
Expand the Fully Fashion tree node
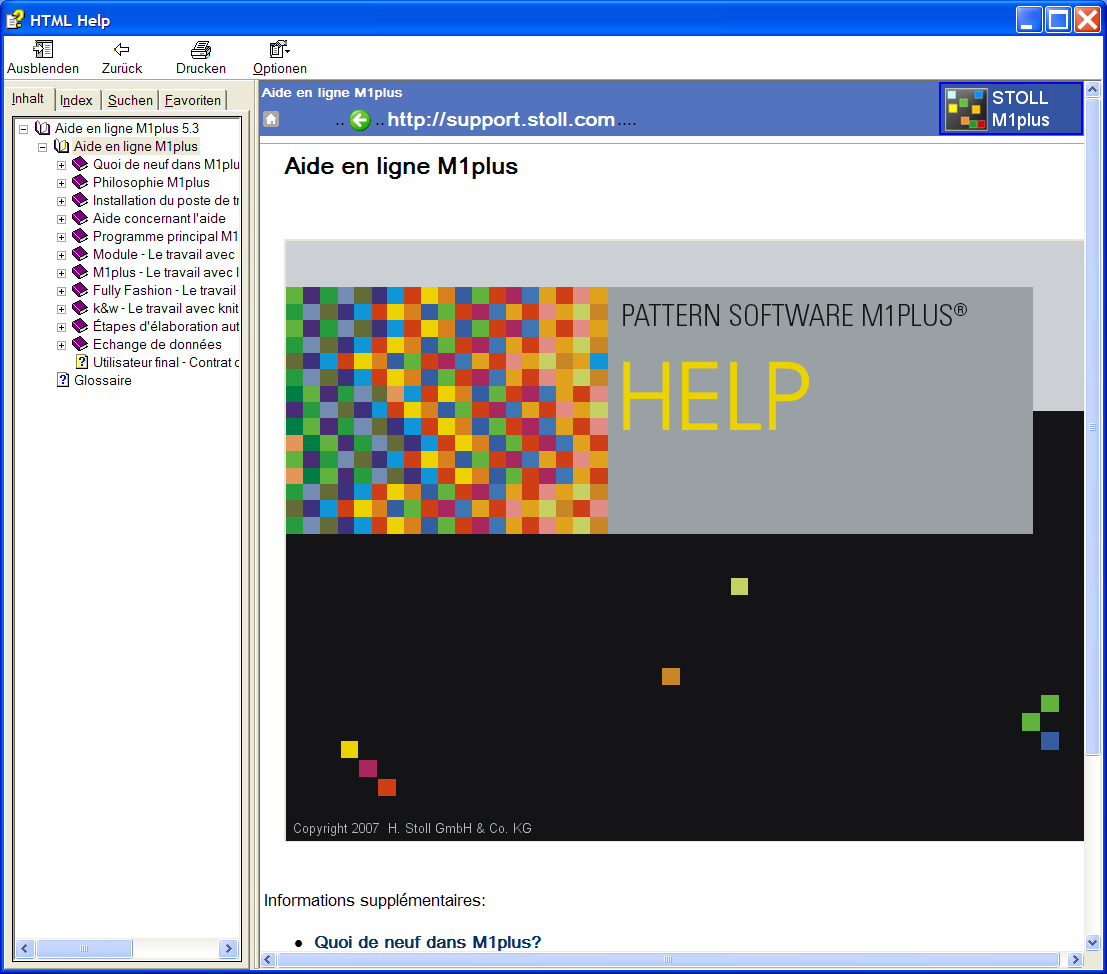point(61,291)
